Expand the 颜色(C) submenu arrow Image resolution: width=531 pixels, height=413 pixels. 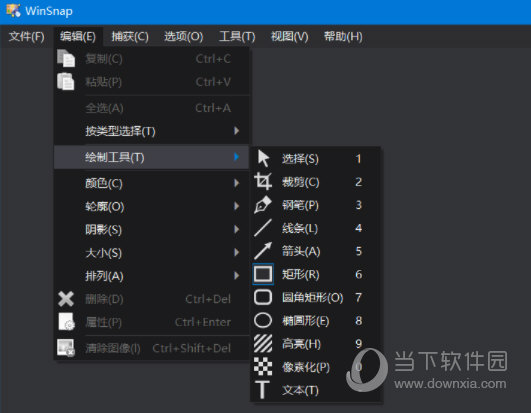(x=237, y=183)
